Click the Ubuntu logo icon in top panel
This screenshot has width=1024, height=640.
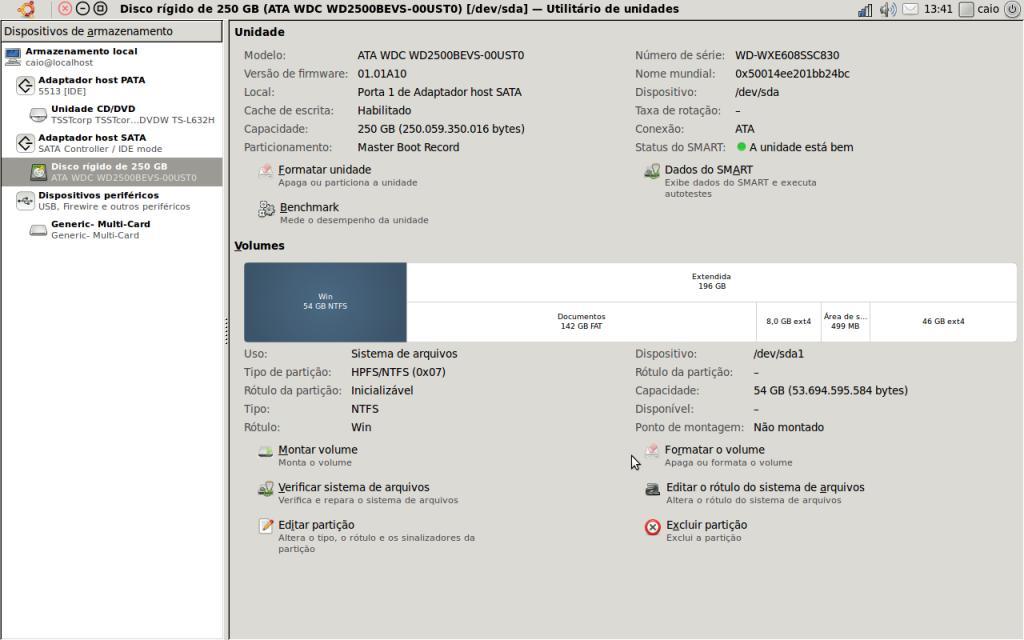coord(25,8)
